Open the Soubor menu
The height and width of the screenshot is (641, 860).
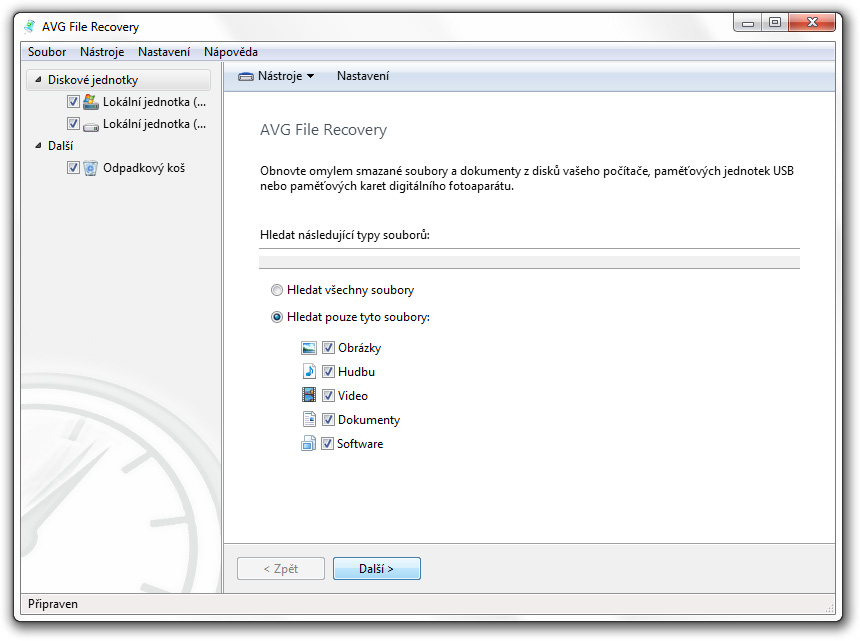pyautogui.click(x=47, y=52)
